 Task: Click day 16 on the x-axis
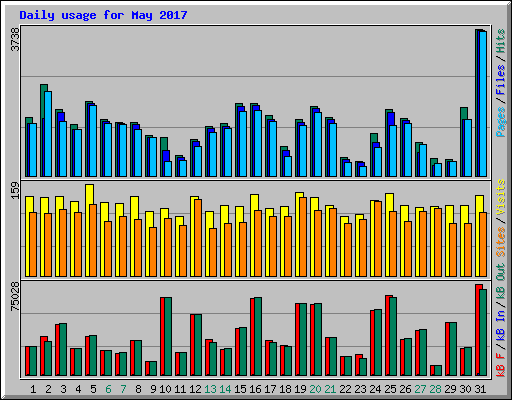[x=255, y=389]
